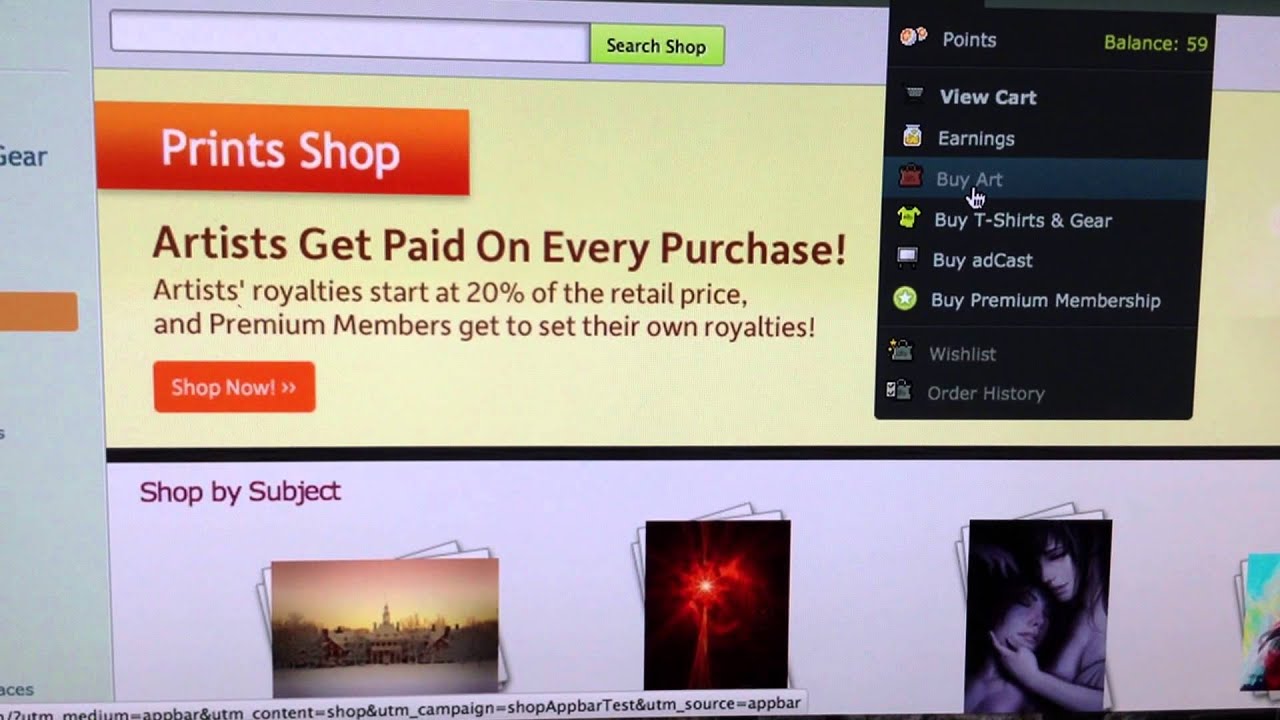The image size is (1280, 720).
Task: Click the green T-shirt icon
Action: coord(908,218)
